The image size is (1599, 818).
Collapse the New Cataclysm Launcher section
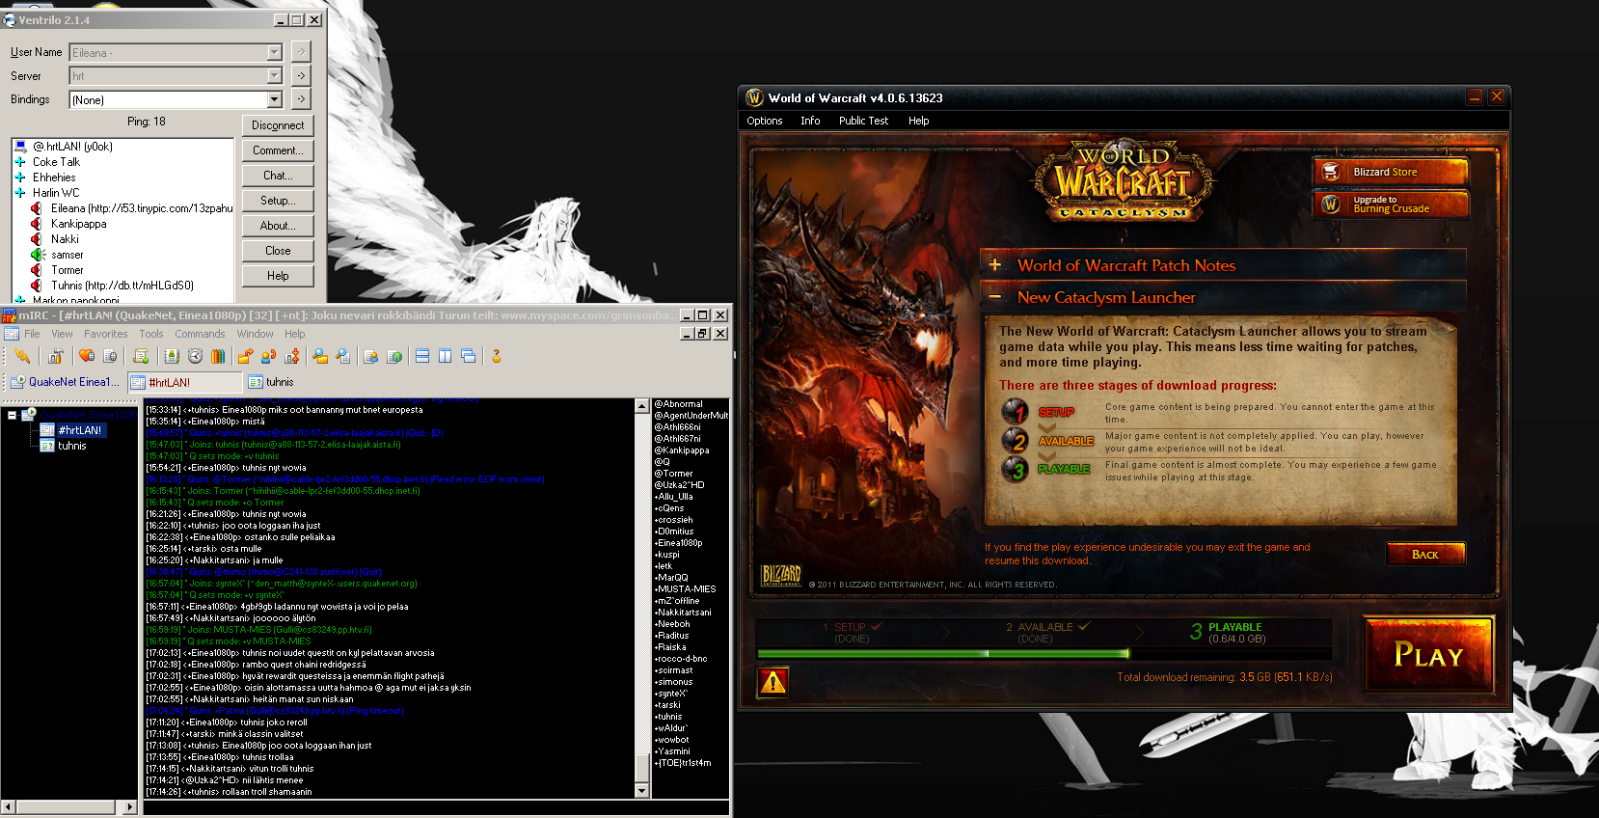[x=995, y=297]
